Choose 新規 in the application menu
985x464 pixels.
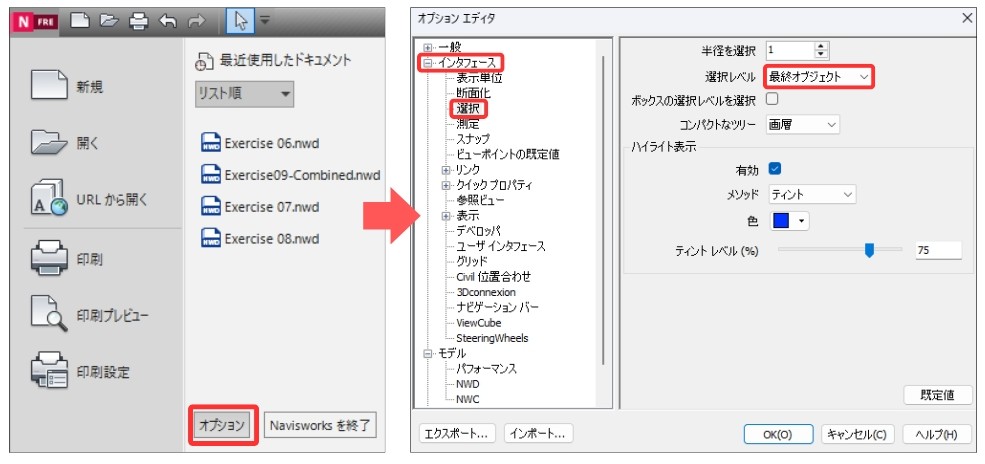[67, 87]
